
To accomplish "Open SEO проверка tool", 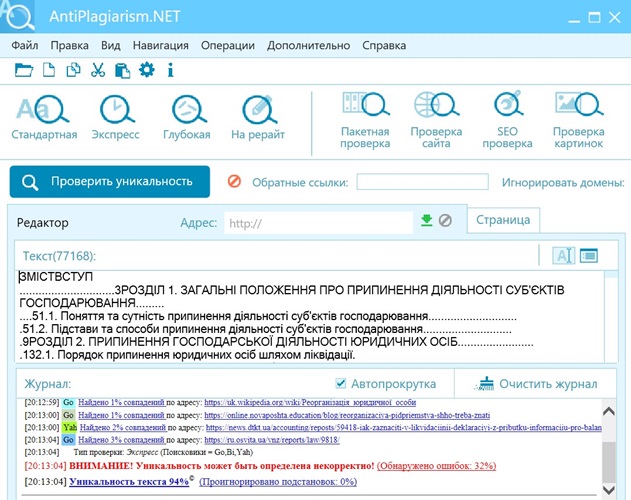I will point(507,121).
